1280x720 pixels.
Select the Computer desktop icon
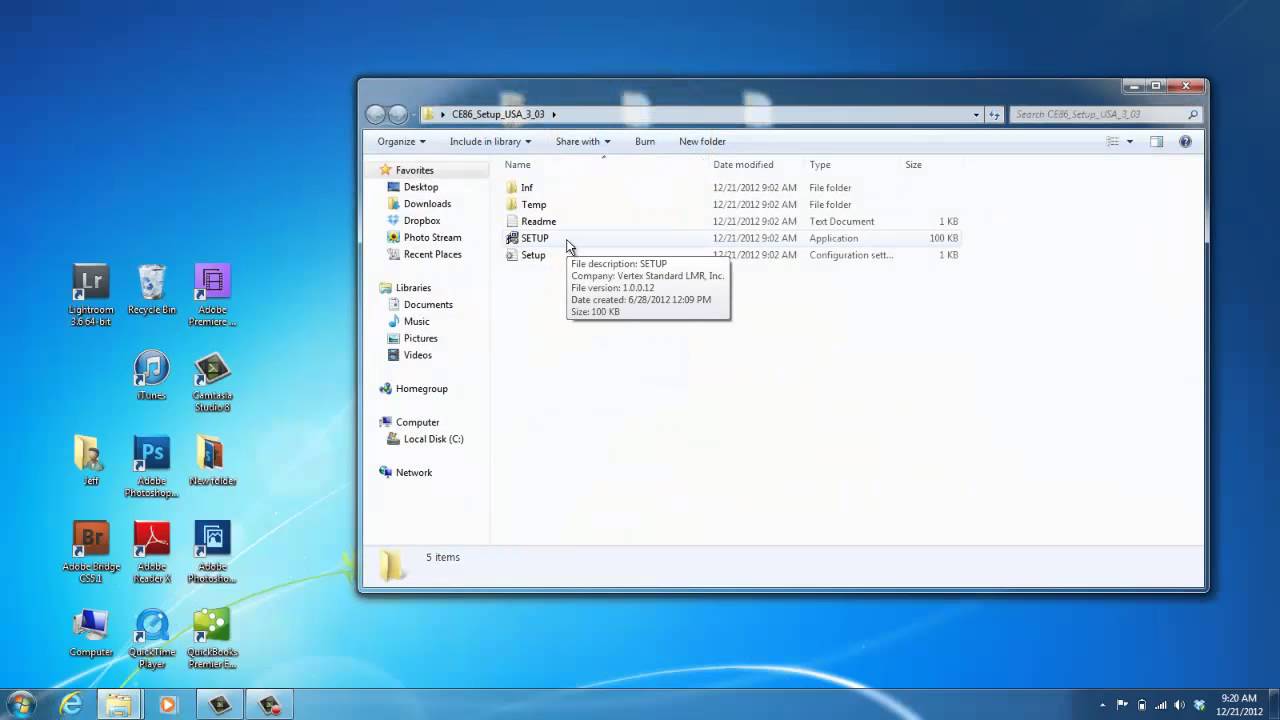click(91, 633)
